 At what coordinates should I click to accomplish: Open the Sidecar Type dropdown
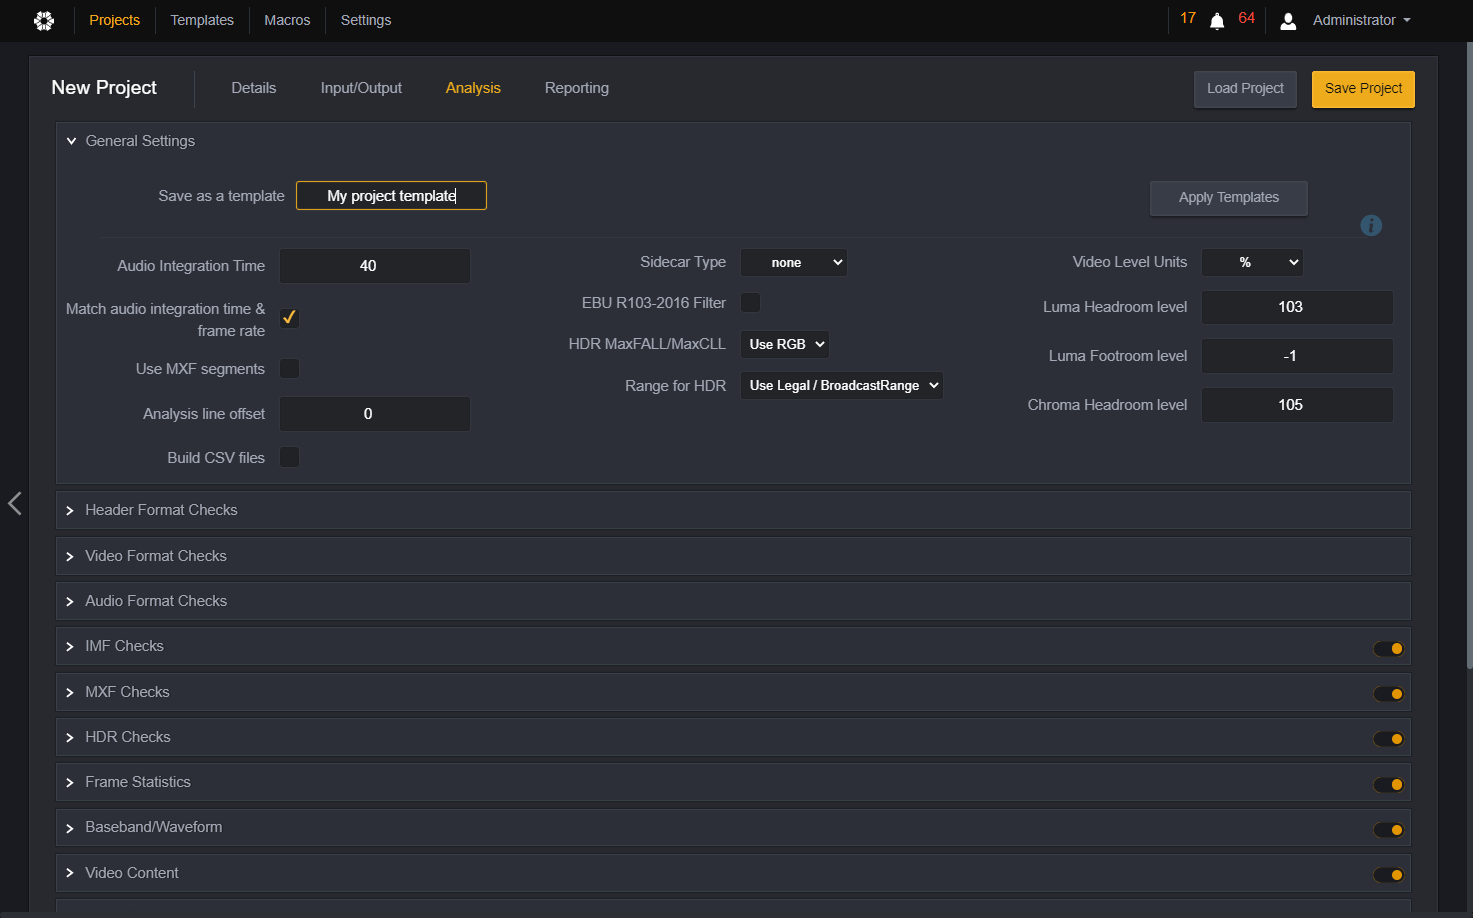click(x=794, y=263)
